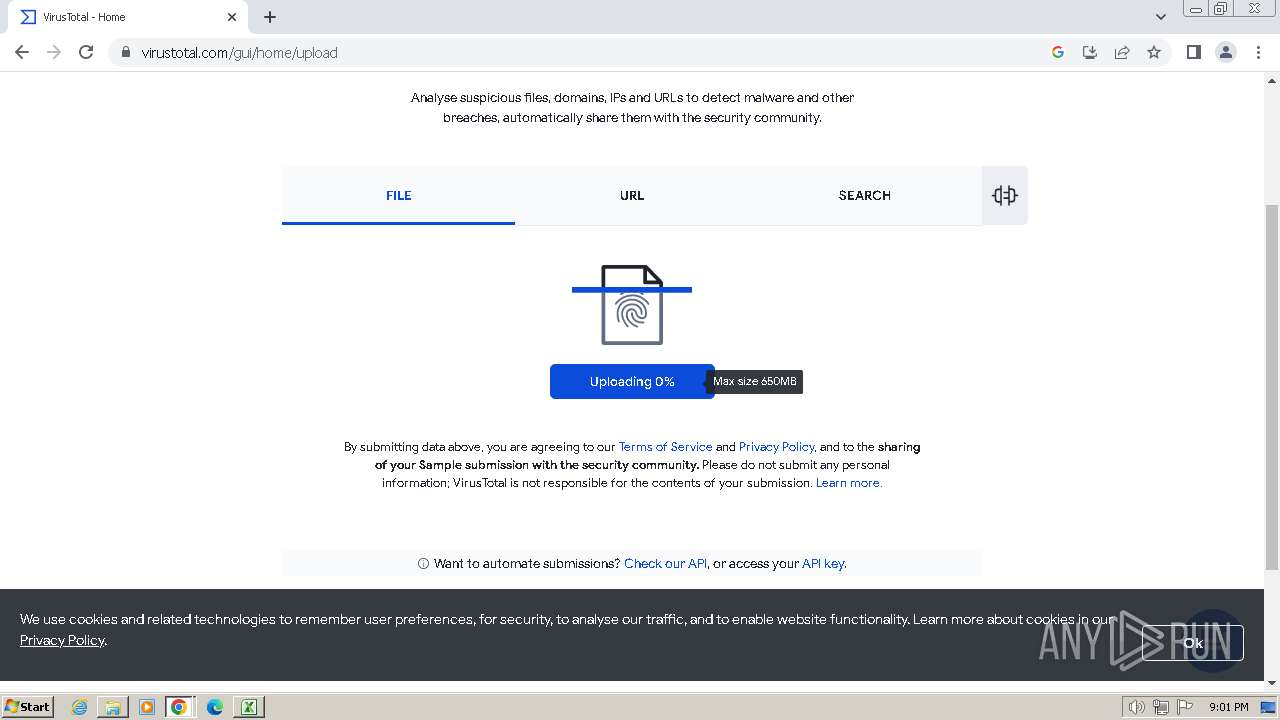1280x720 pixels.
Task: Open the API search tool icon
Action: coord(1005,195)
